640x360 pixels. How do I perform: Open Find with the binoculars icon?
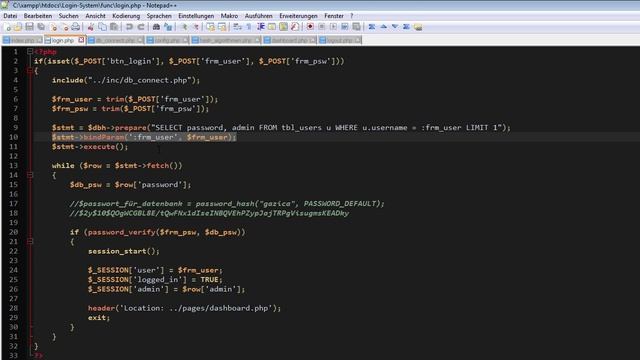(156, 27)
